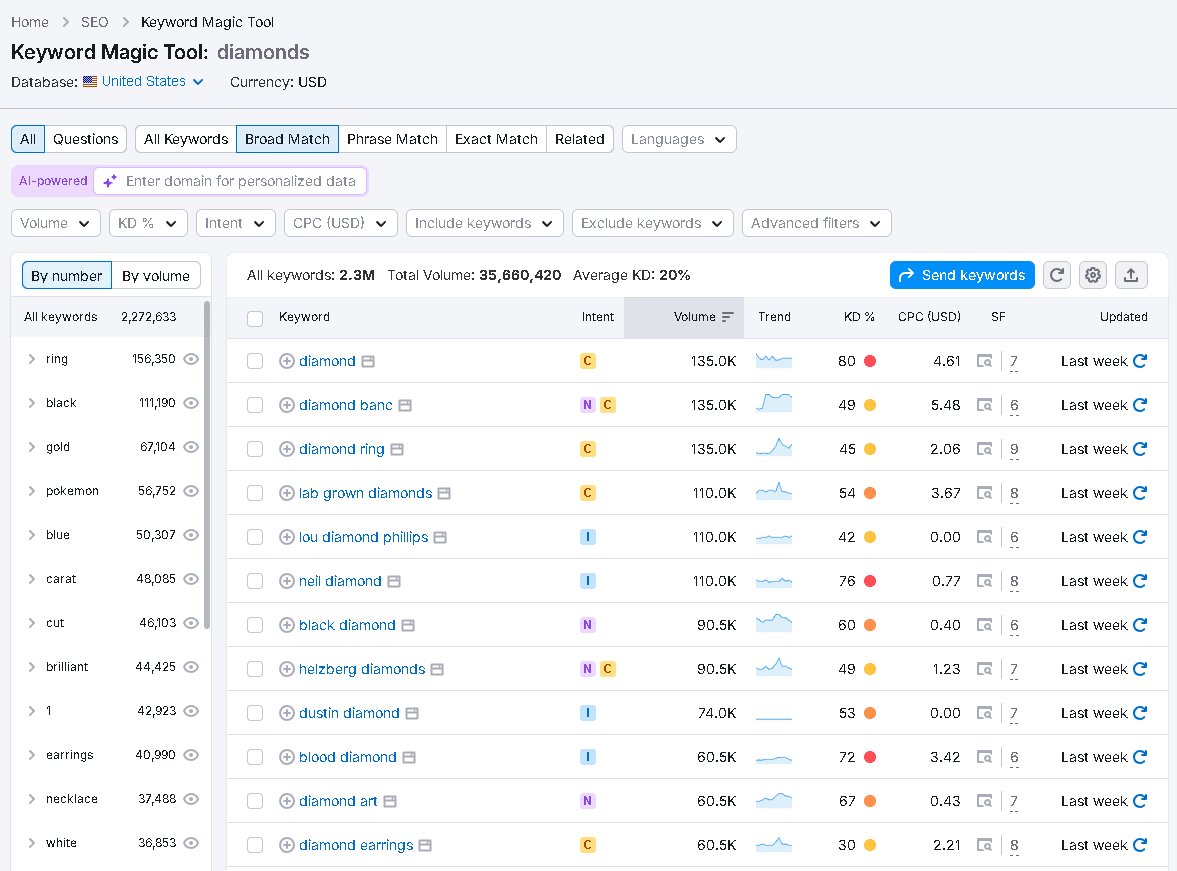Add 'diamond art' with plus icon

[287, 801]
